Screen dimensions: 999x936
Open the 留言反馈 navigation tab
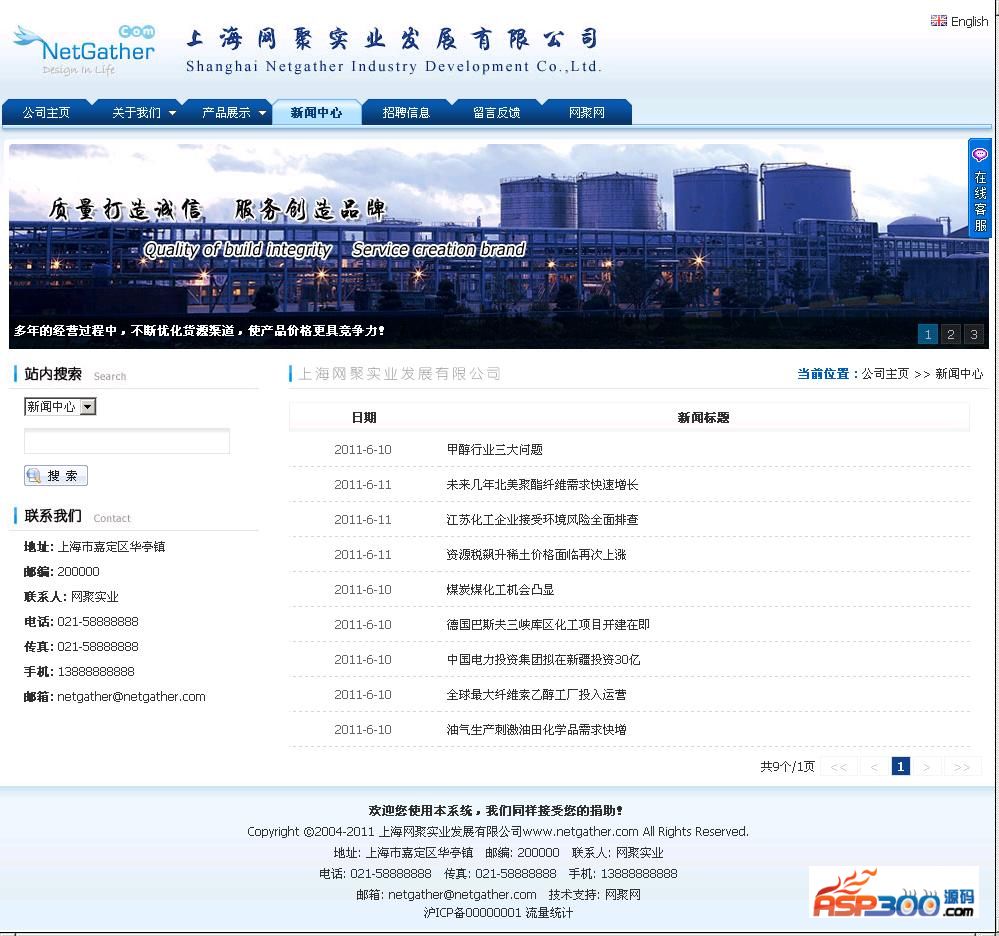tap(497, 113)
